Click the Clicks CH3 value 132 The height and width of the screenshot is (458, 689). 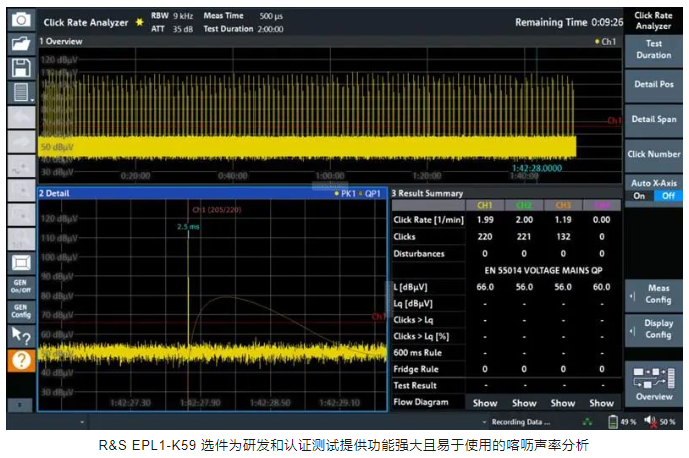563,237
